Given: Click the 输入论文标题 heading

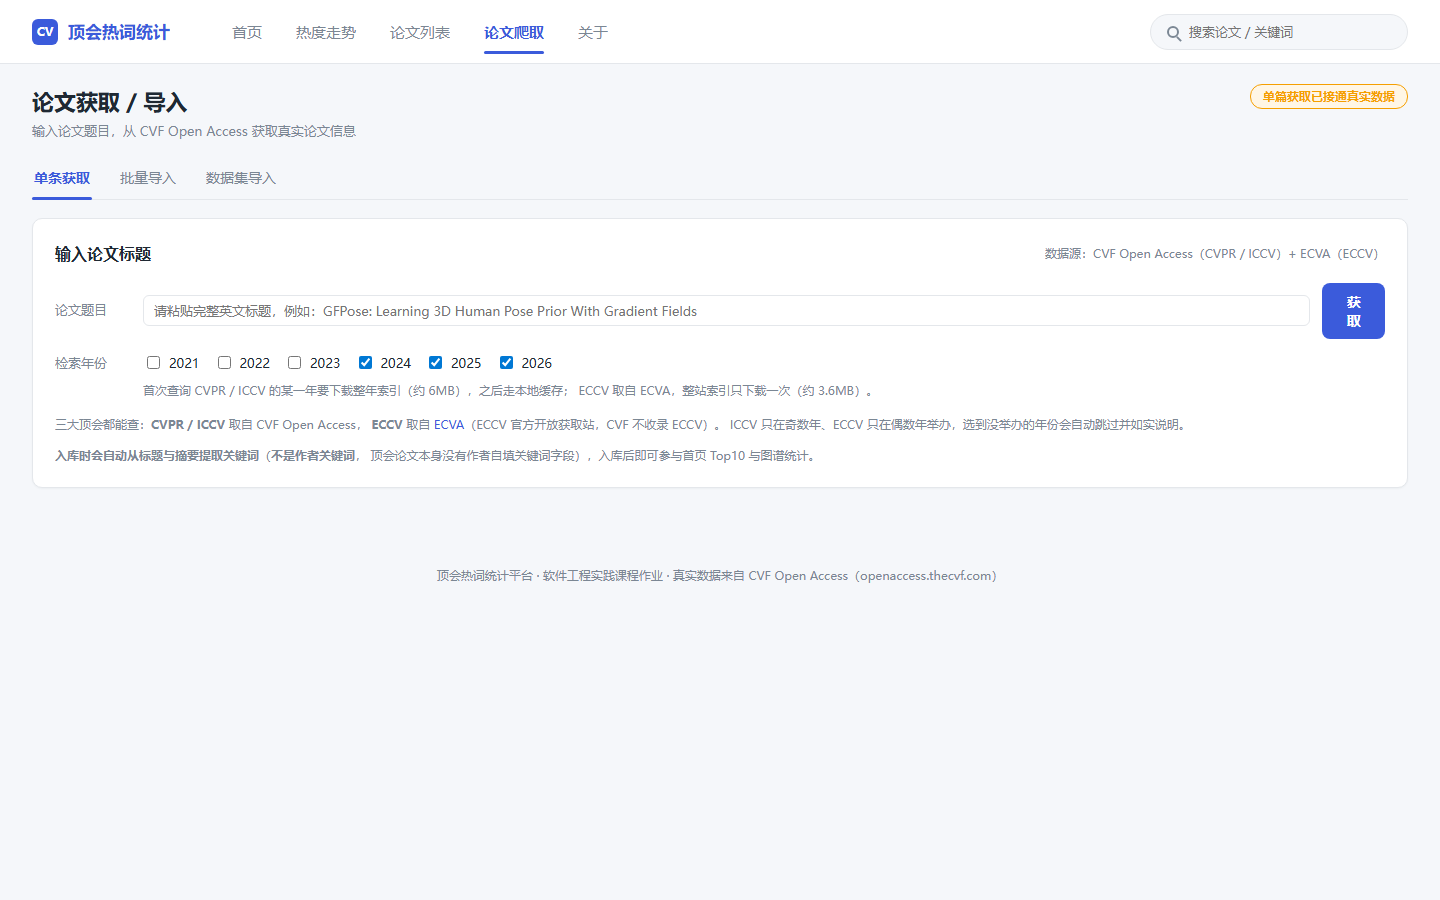Looking at the screenshot, I should (x=103, y=254).
